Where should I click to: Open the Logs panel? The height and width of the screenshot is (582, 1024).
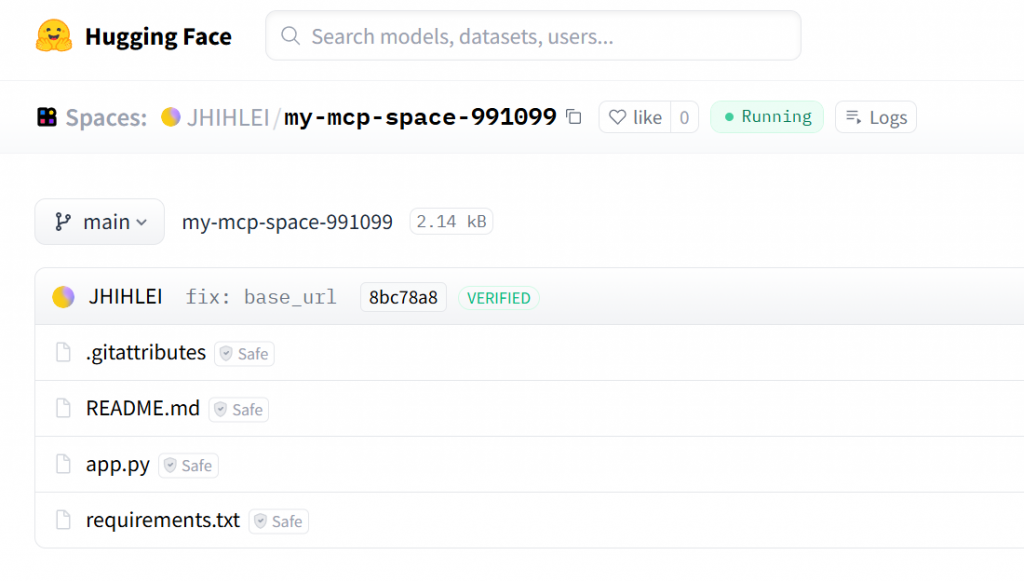click(876, 117)
